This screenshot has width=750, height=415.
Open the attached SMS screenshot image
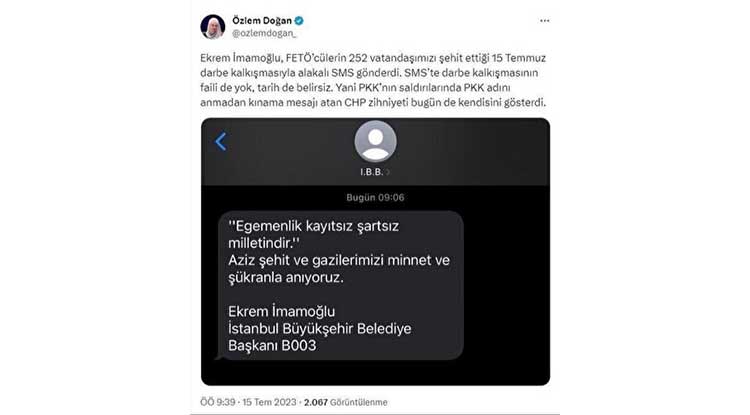click(375, 251)
